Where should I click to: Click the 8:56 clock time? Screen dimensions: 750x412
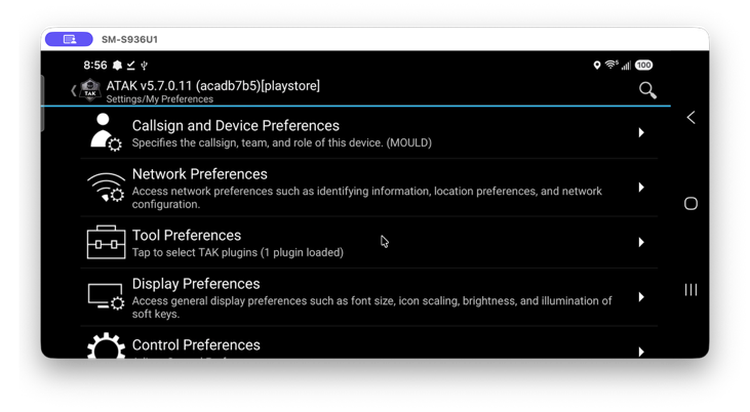point(95,65)
